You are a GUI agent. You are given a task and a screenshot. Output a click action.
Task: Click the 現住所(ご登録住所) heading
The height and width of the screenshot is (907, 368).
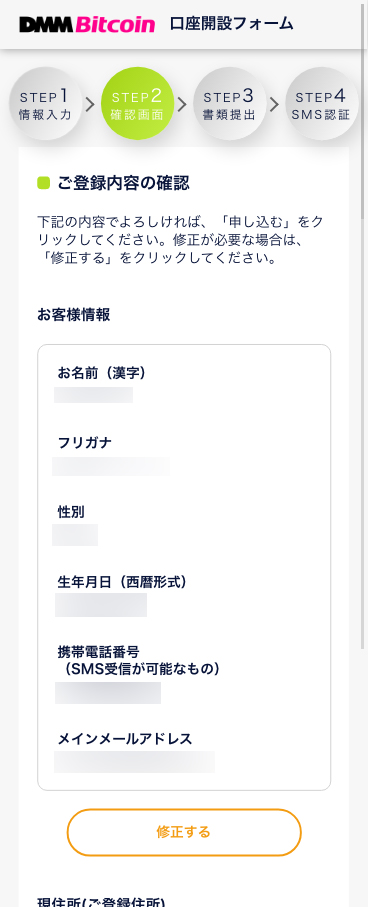click(x=101, y=901)
